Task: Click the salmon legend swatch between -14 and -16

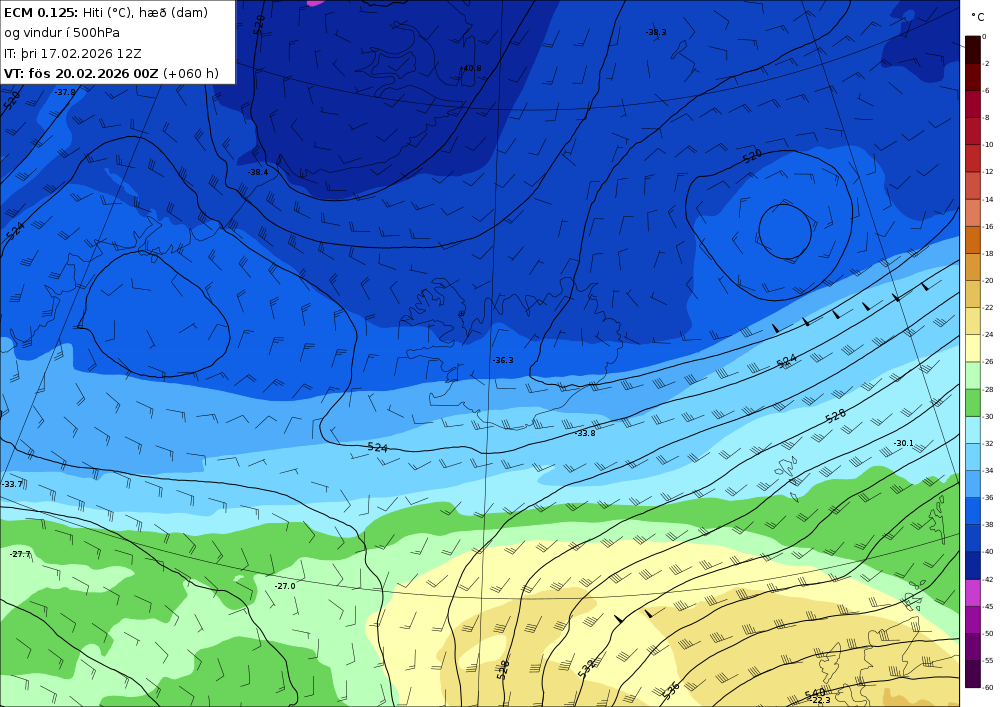Action: point(973,212)
